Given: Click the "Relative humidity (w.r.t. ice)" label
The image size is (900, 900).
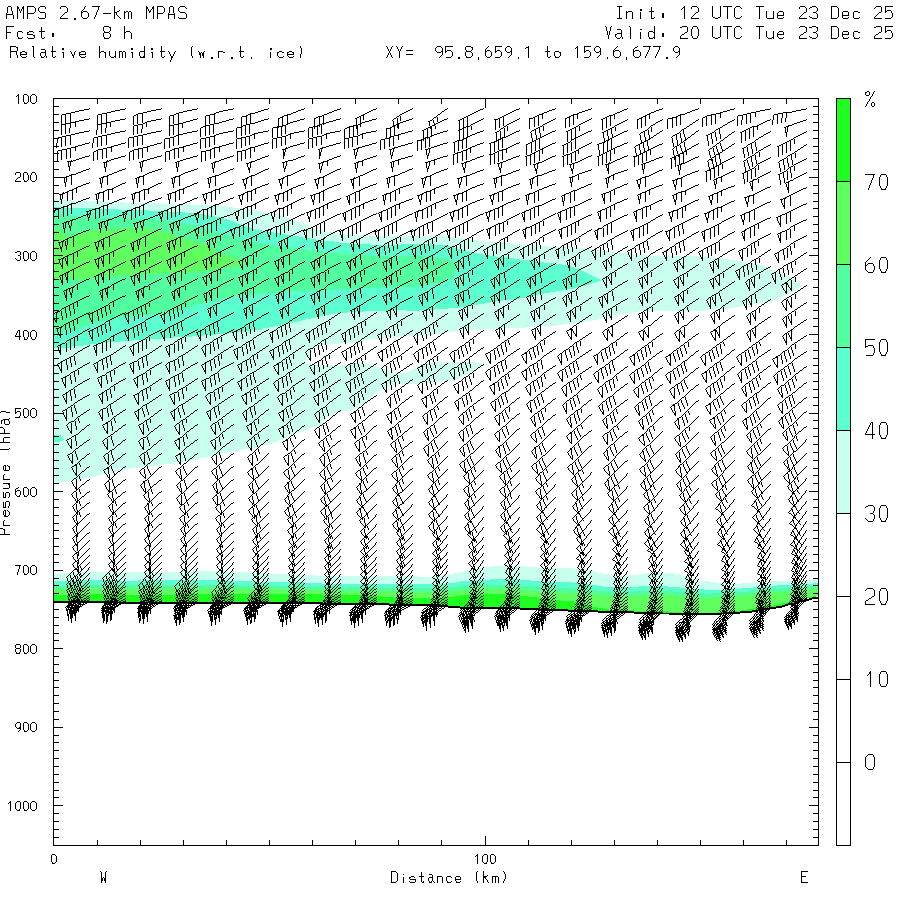Looking at the screenshot, I should 156,53.
